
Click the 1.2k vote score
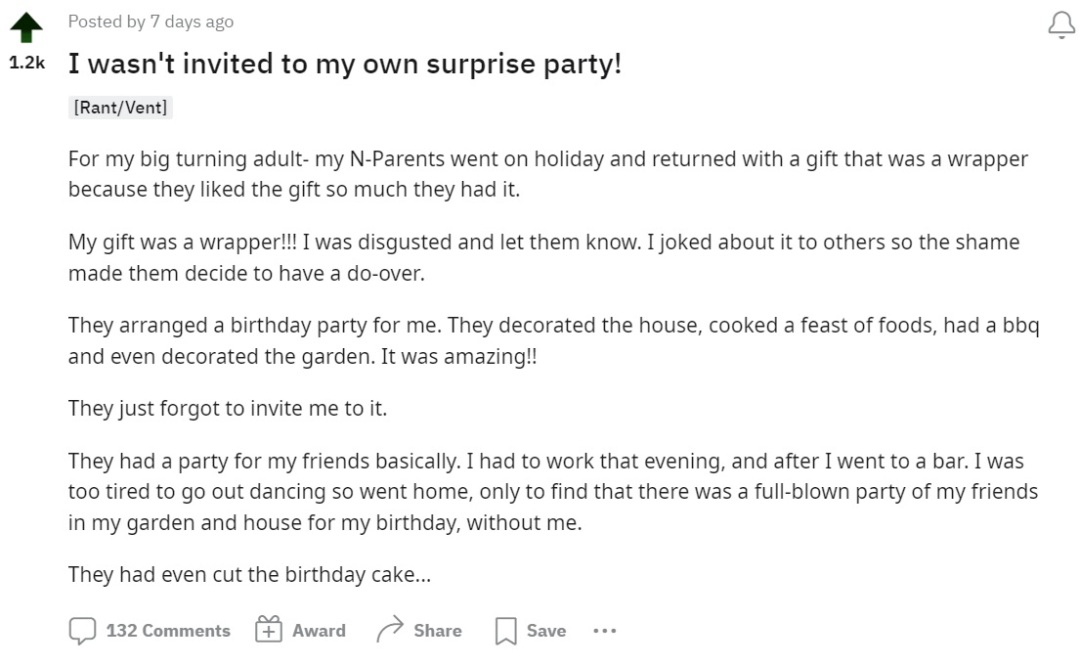[x=27, y=62]
